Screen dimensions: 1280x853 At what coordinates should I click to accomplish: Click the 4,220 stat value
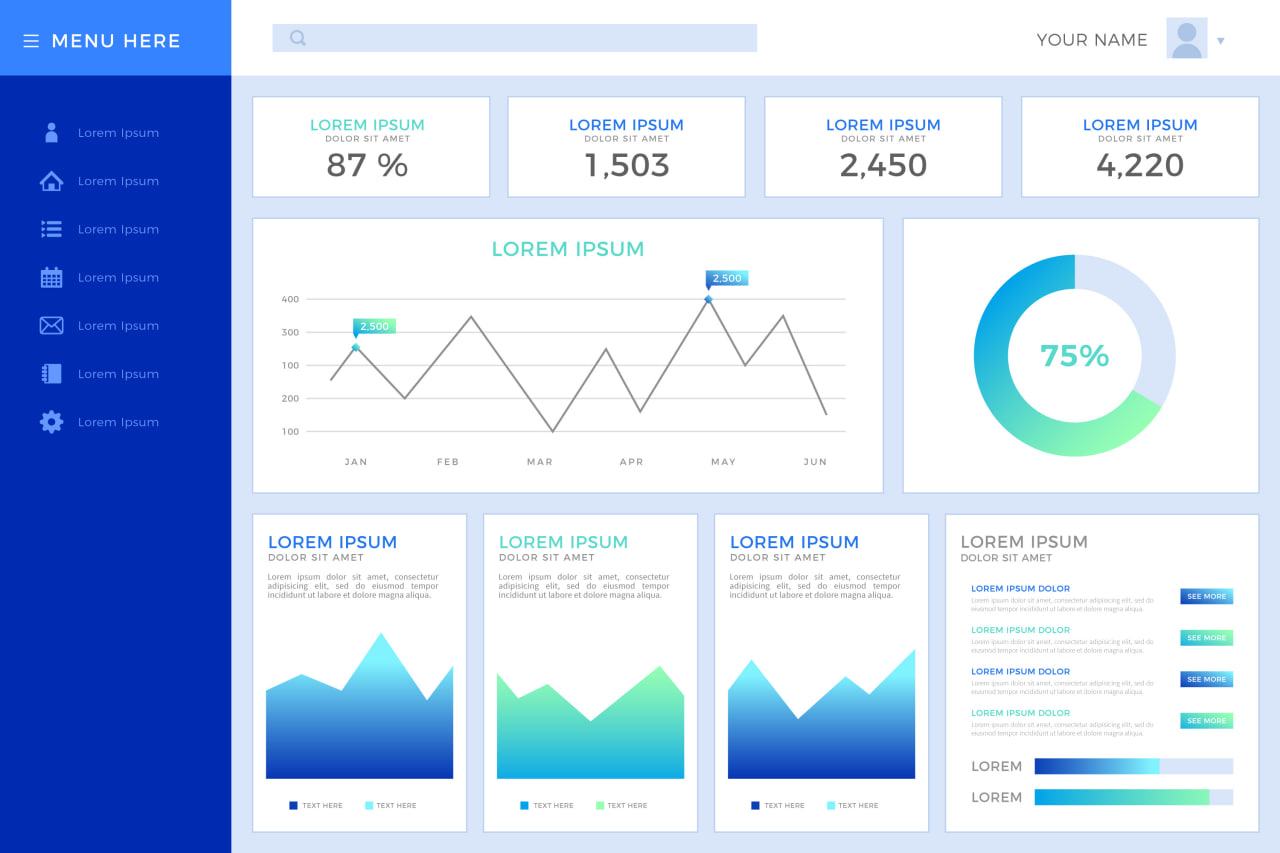(x=1140, y=165)
